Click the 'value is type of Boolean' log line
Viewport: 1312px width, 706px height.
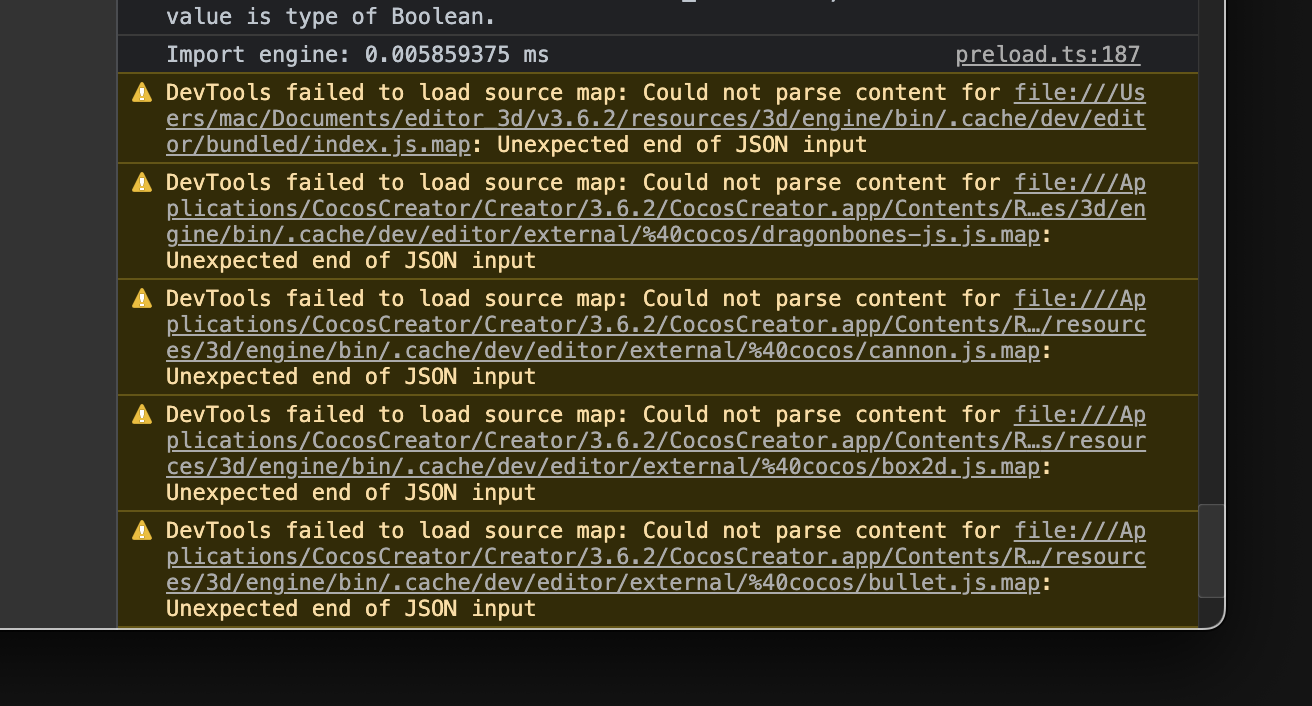(330, 17)
